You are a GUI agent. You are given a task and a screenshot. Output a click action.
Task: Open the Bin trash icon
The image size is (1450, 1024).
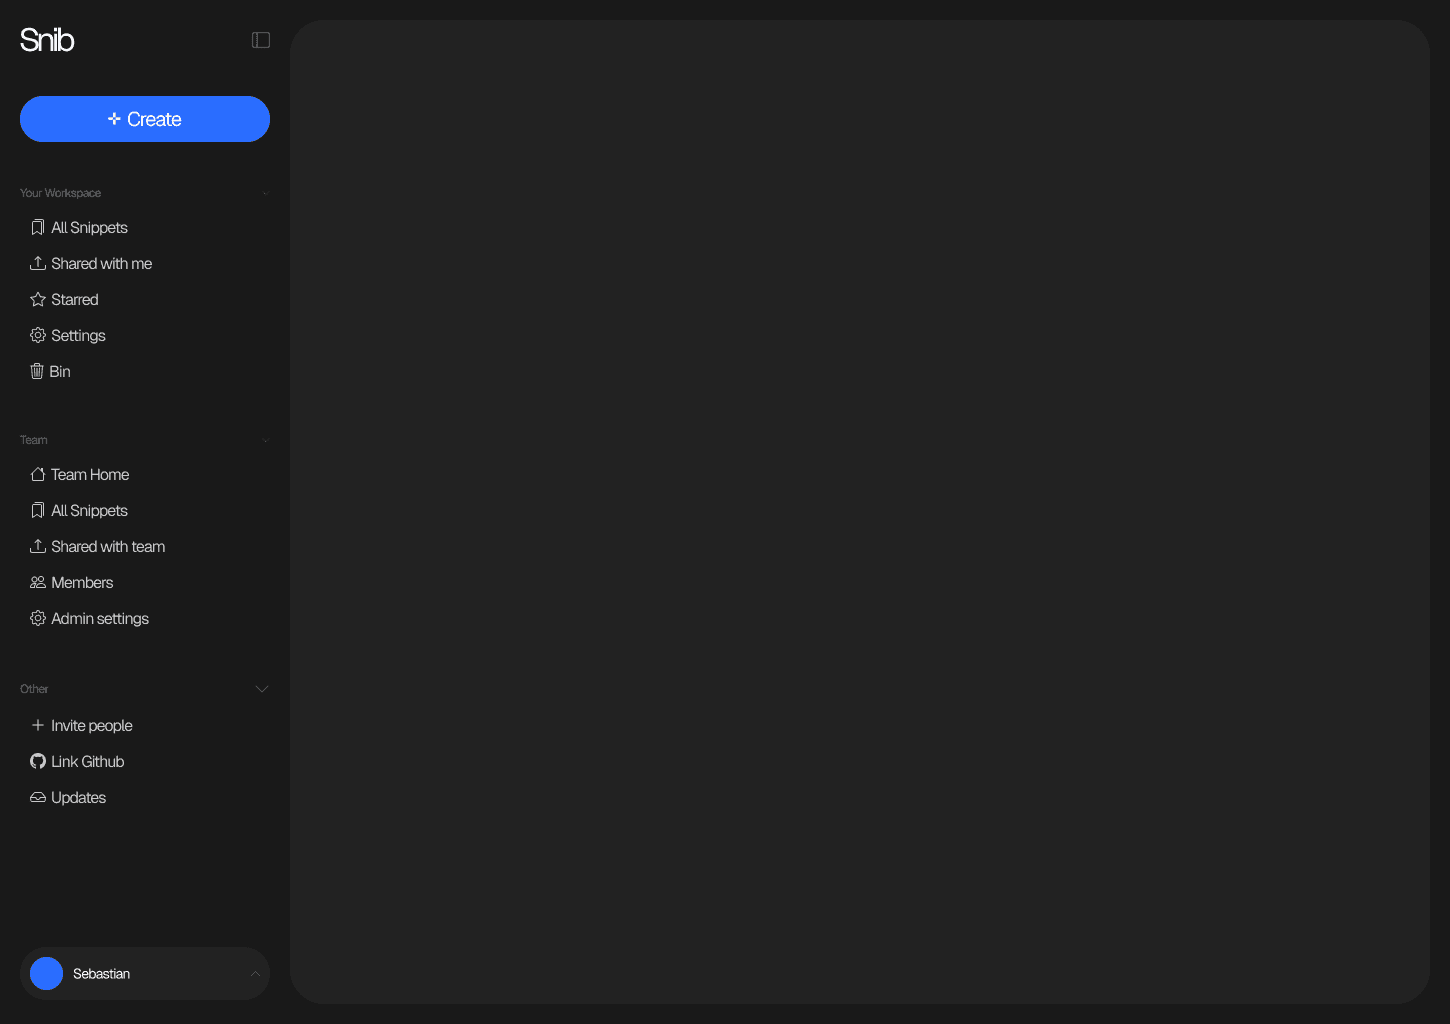point(37,372)
